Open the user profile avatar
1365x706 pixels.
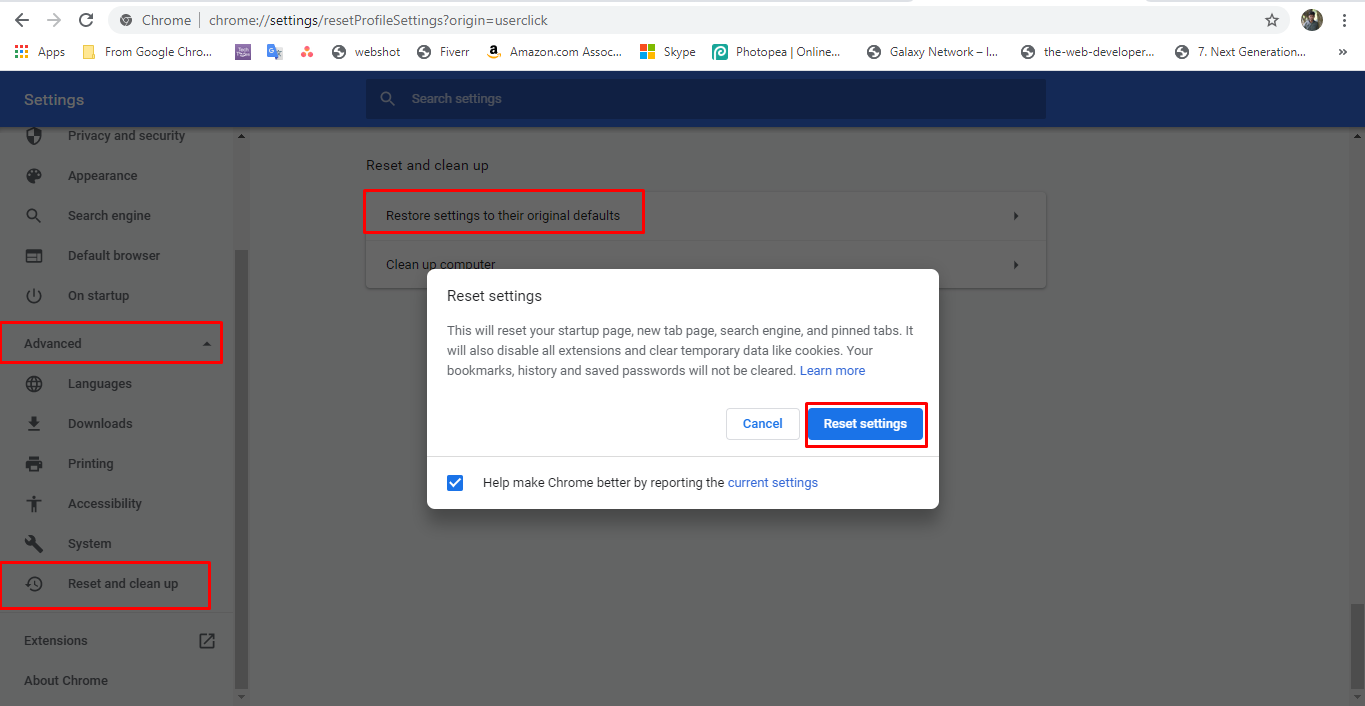(1312, 20)
